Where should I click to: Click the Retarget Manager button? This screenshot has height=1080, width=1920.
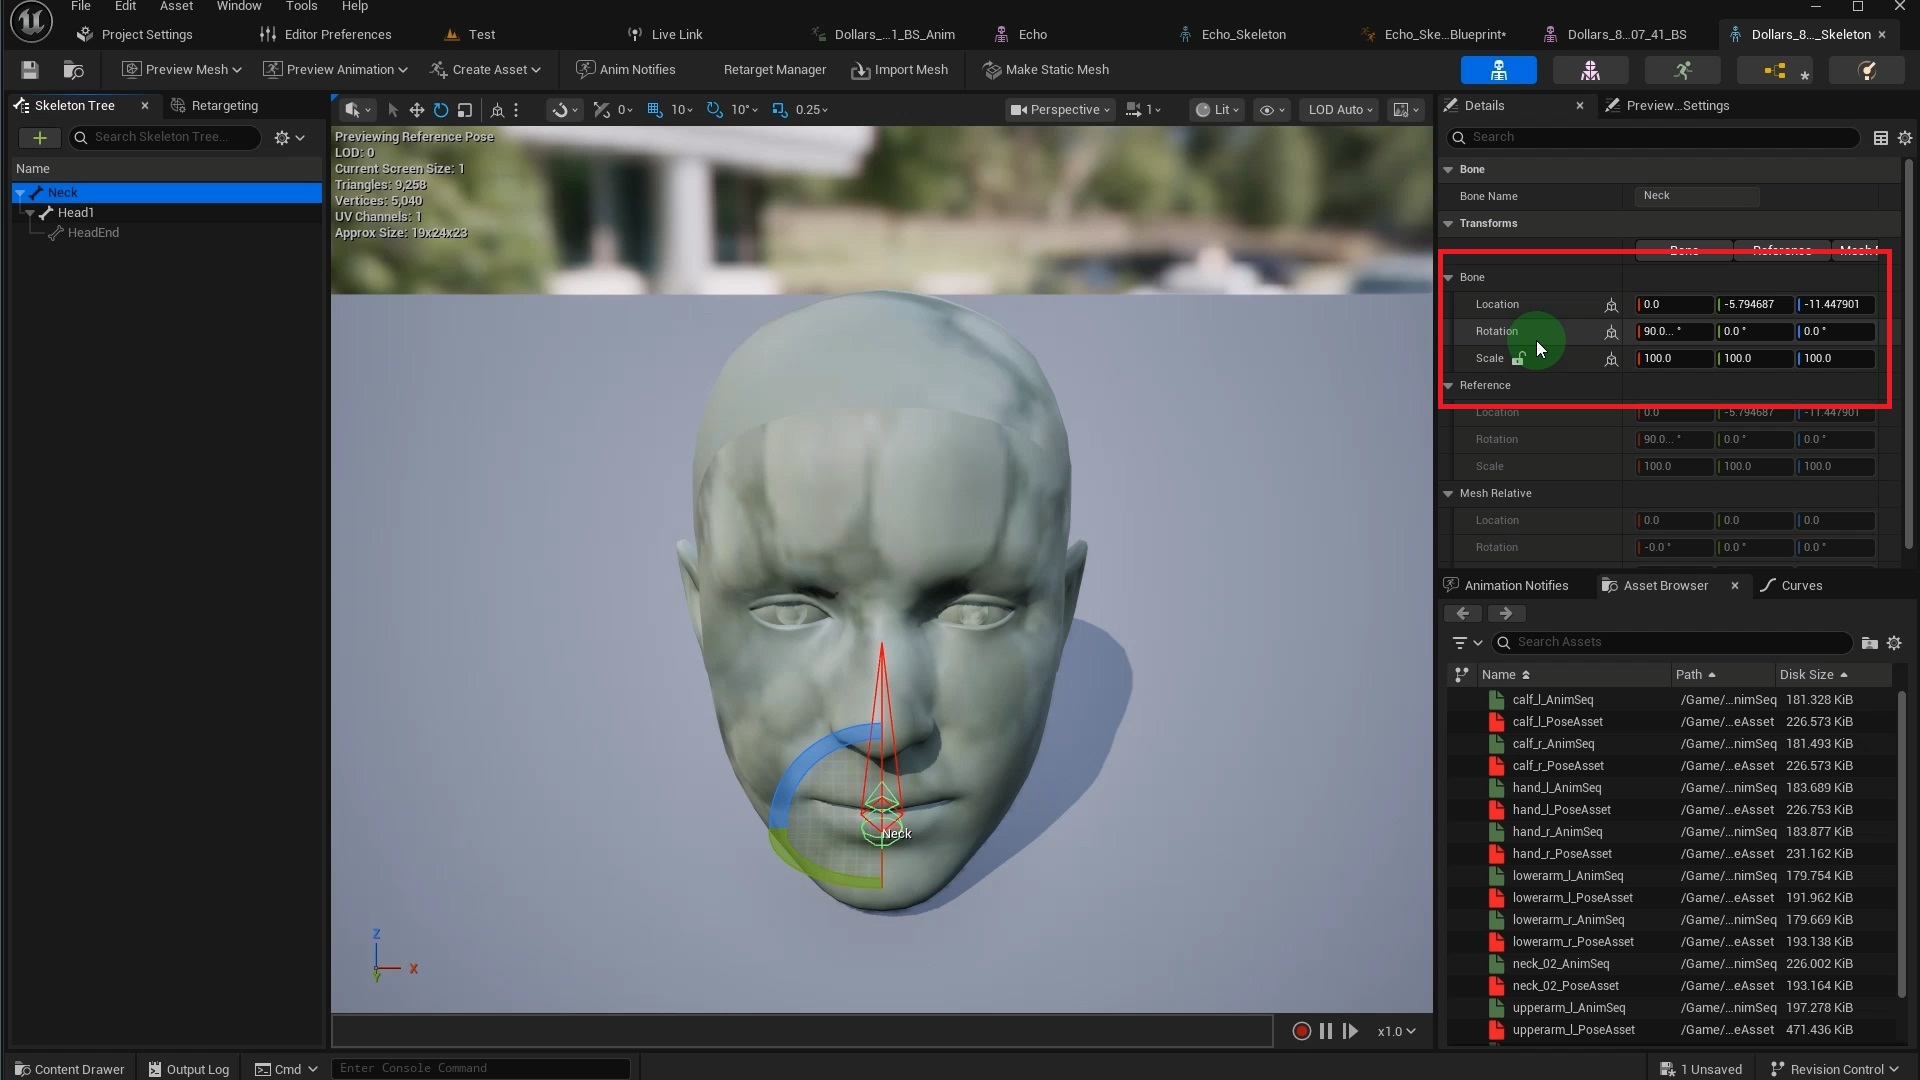774,70
